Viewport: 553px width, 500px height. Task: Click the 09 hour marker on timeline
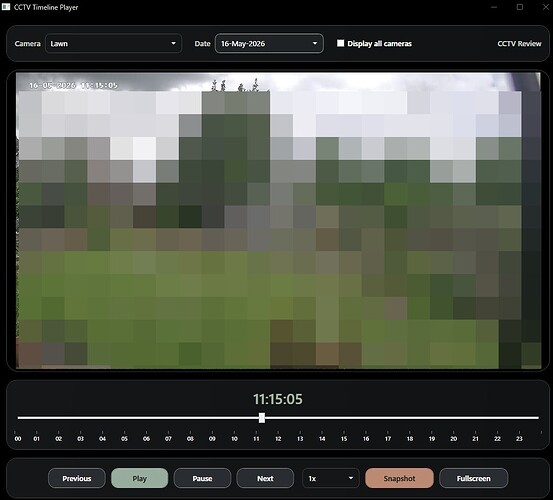point(212,439)
